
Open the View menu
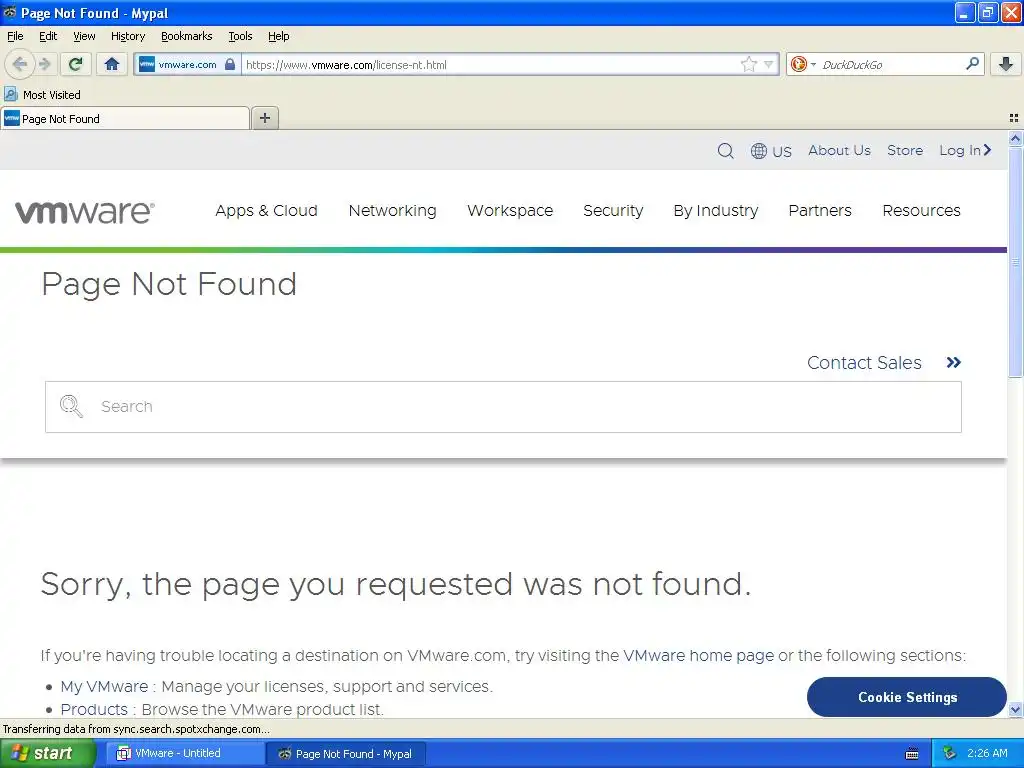[x=84, y=36]
